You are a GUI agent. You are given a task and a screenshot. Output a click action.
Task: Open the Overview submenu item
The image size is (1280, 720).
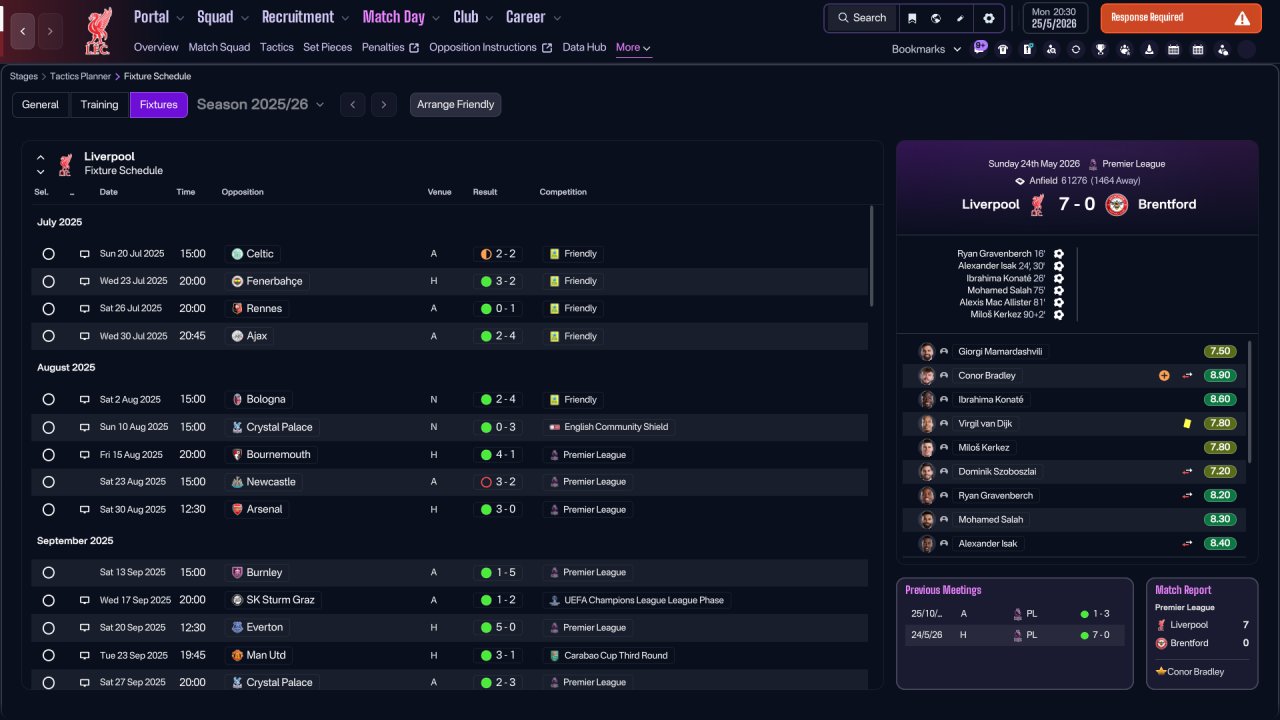coord(156,47)
